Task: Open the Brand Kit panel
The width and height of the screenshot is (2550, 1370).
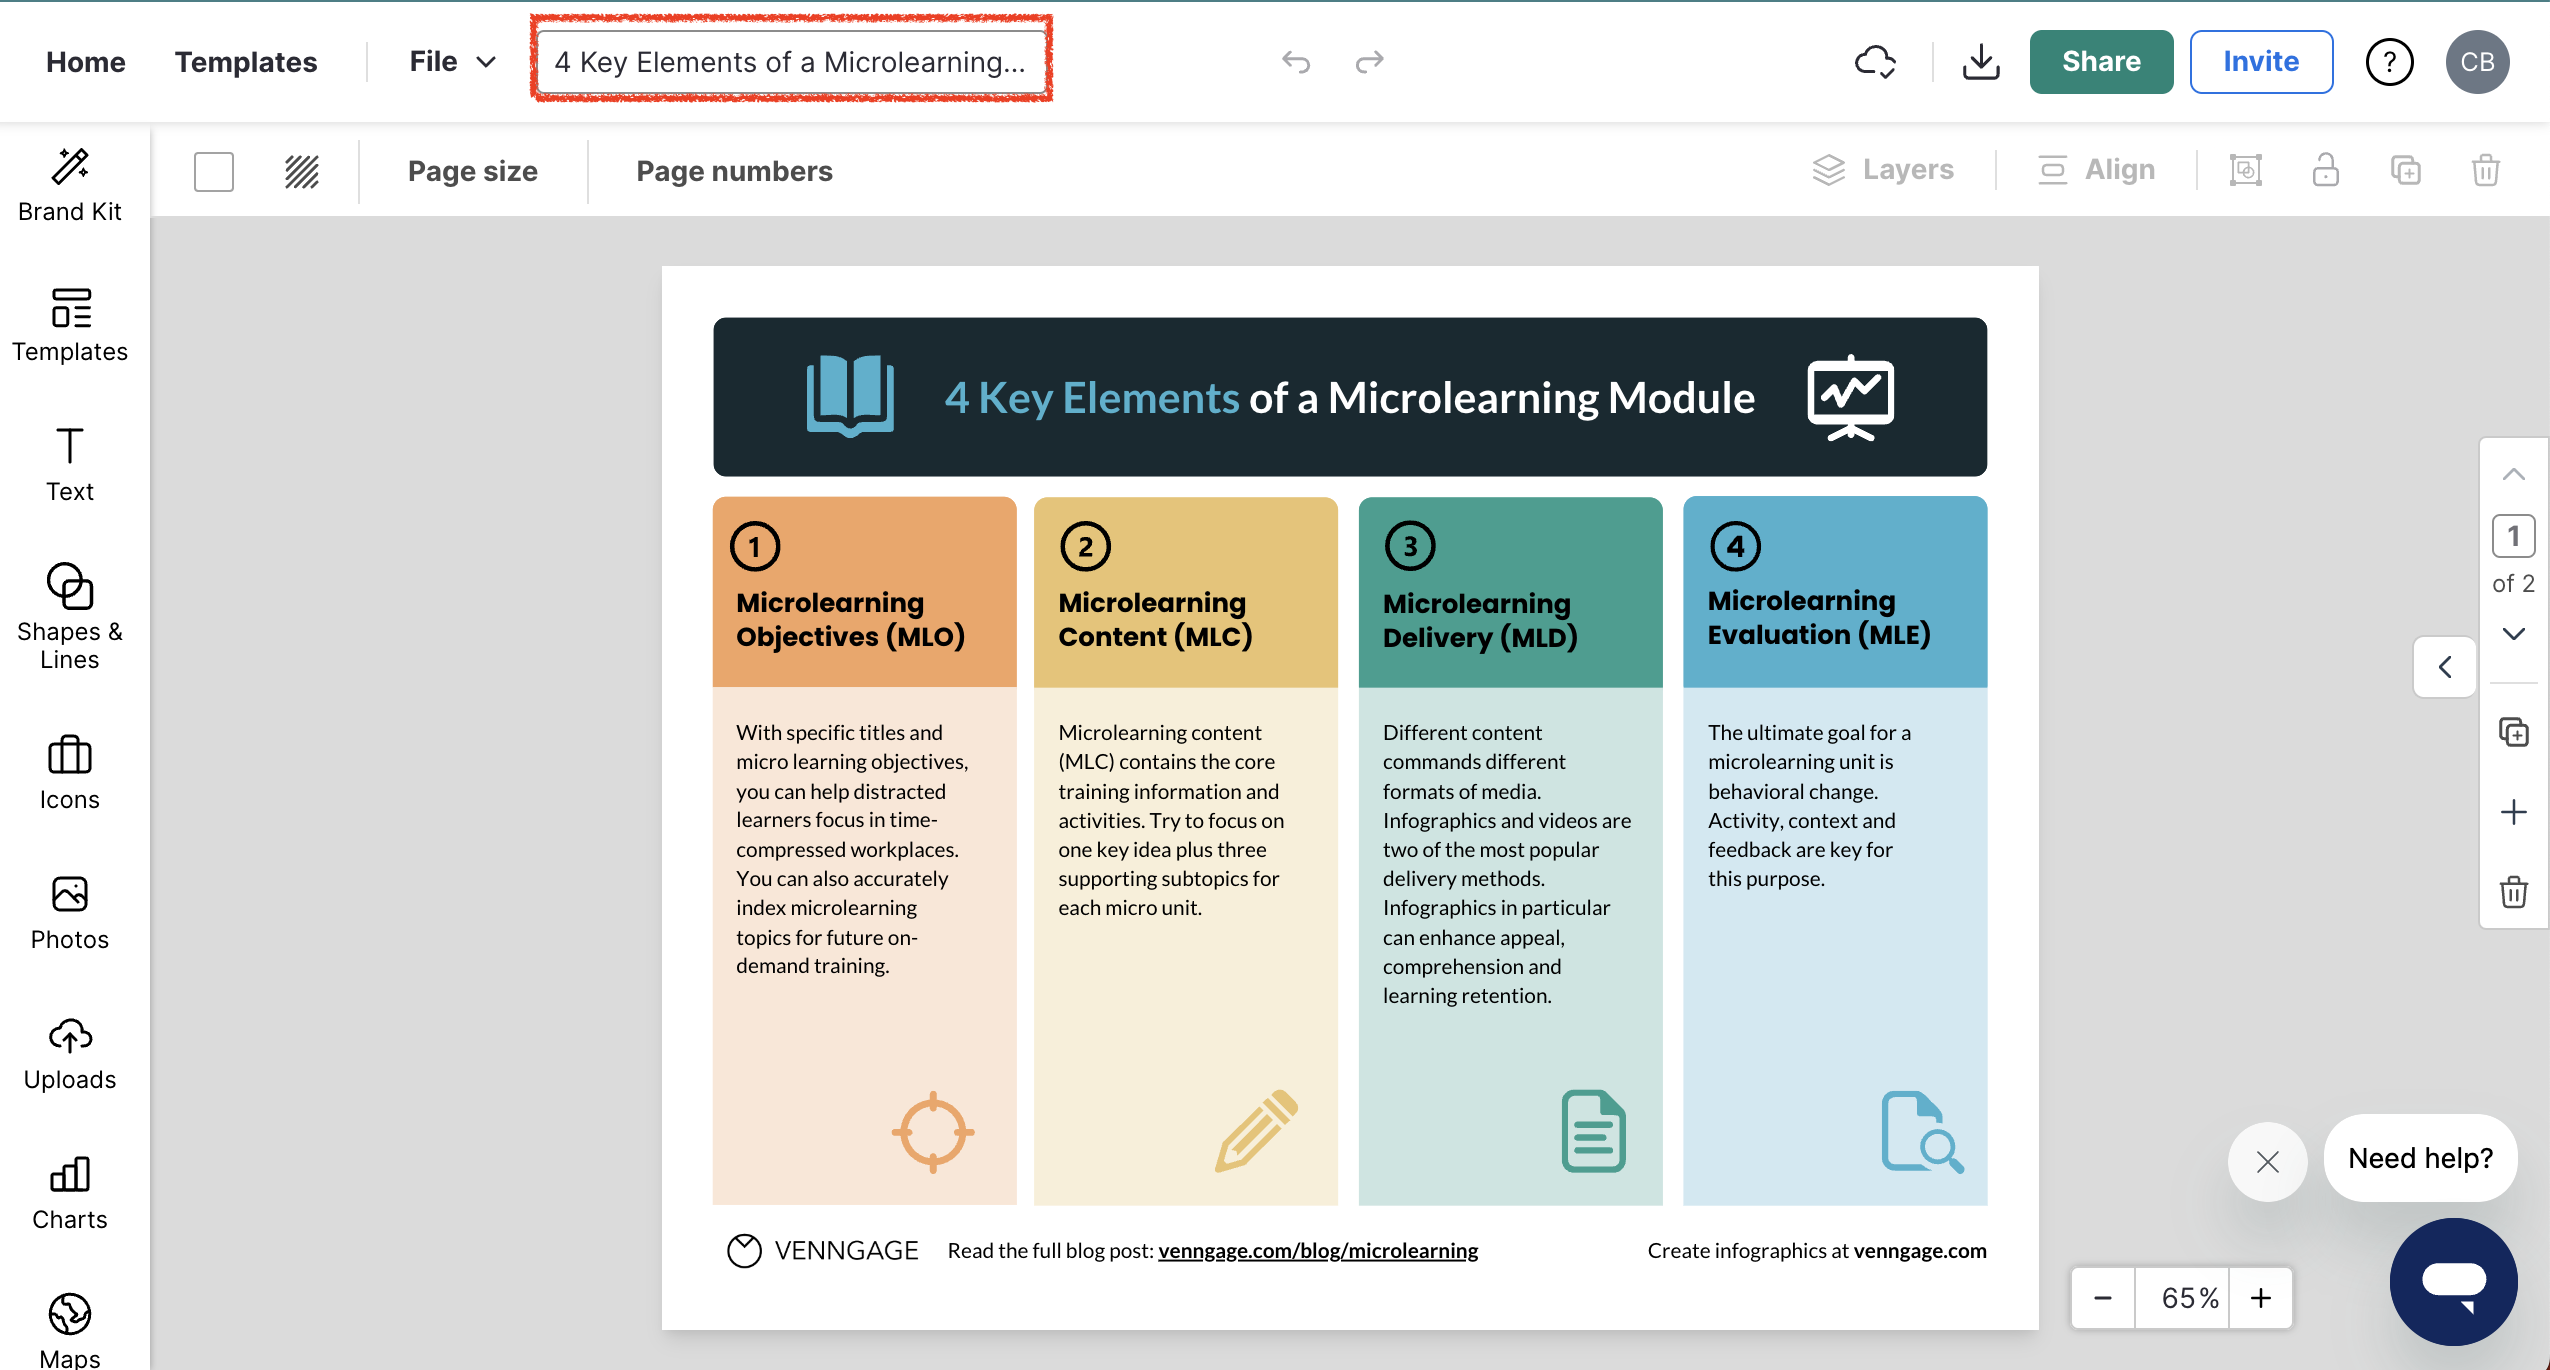Action: tap(70, 185)
